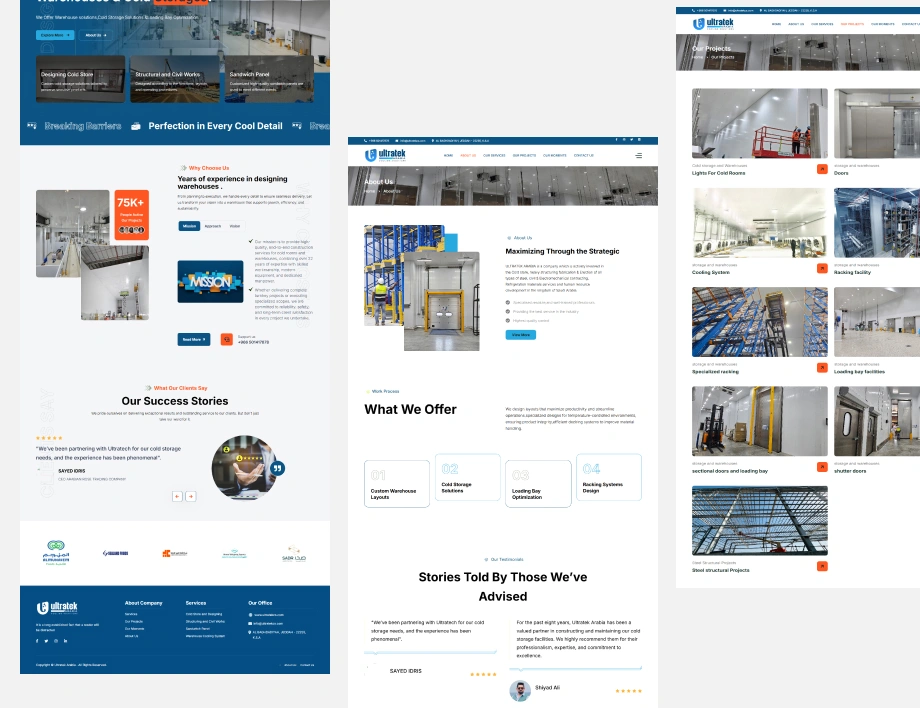Click the View More button
Viewport: 920px width, 708px height.
coord(520,335)
